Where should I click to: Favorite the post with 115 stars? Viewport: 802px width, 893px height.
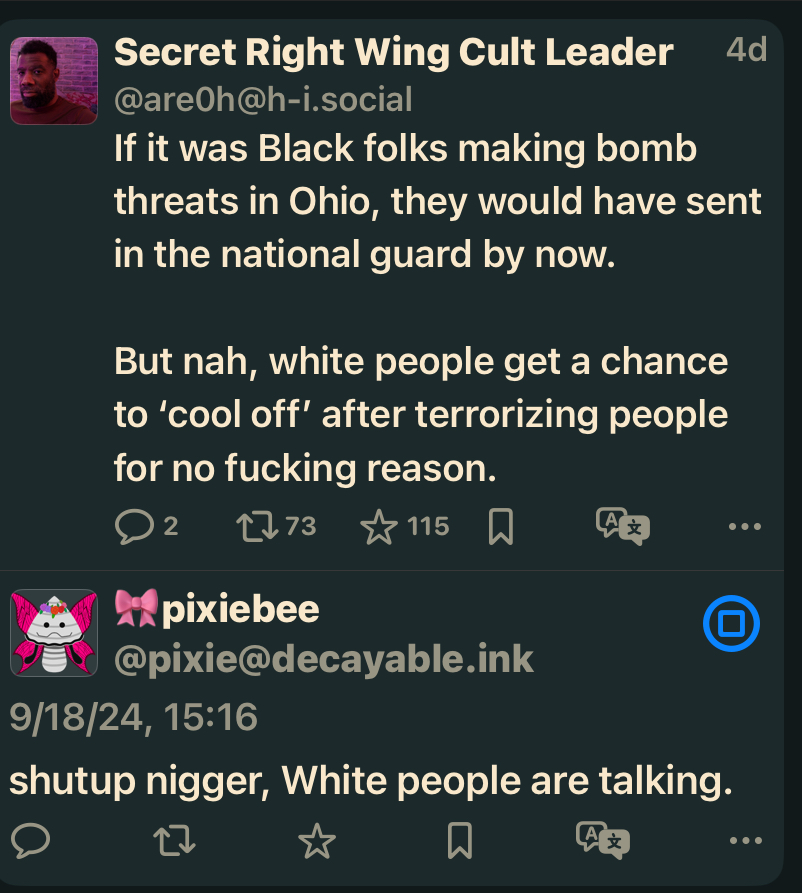coord(379,526)
